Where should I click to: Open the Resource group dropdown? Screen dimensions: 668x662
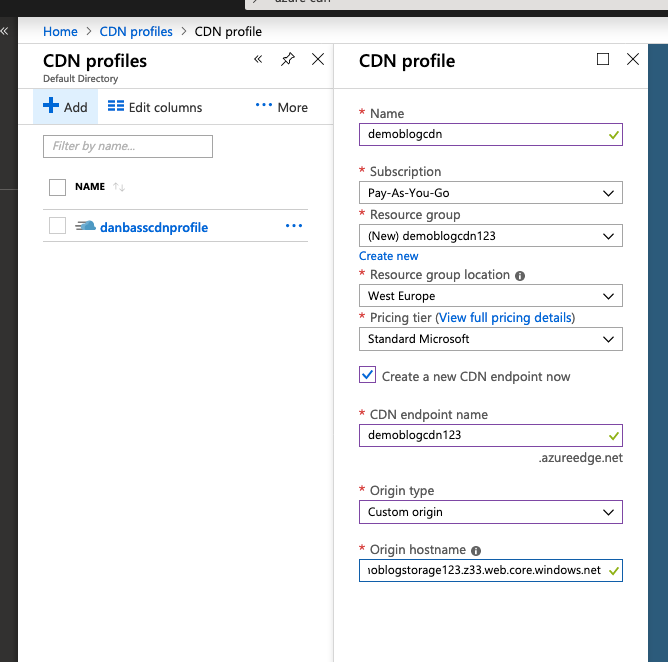point(491,236)
